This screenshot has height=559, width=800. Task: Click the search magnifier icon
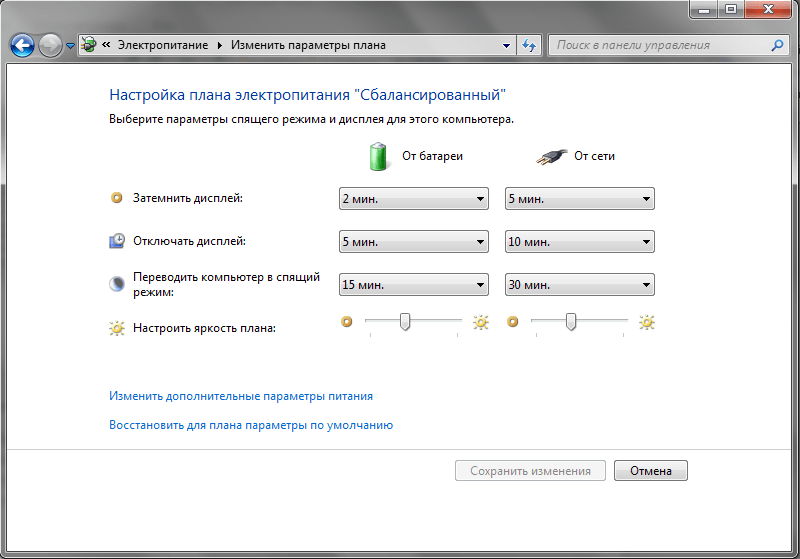pos(777,45)
